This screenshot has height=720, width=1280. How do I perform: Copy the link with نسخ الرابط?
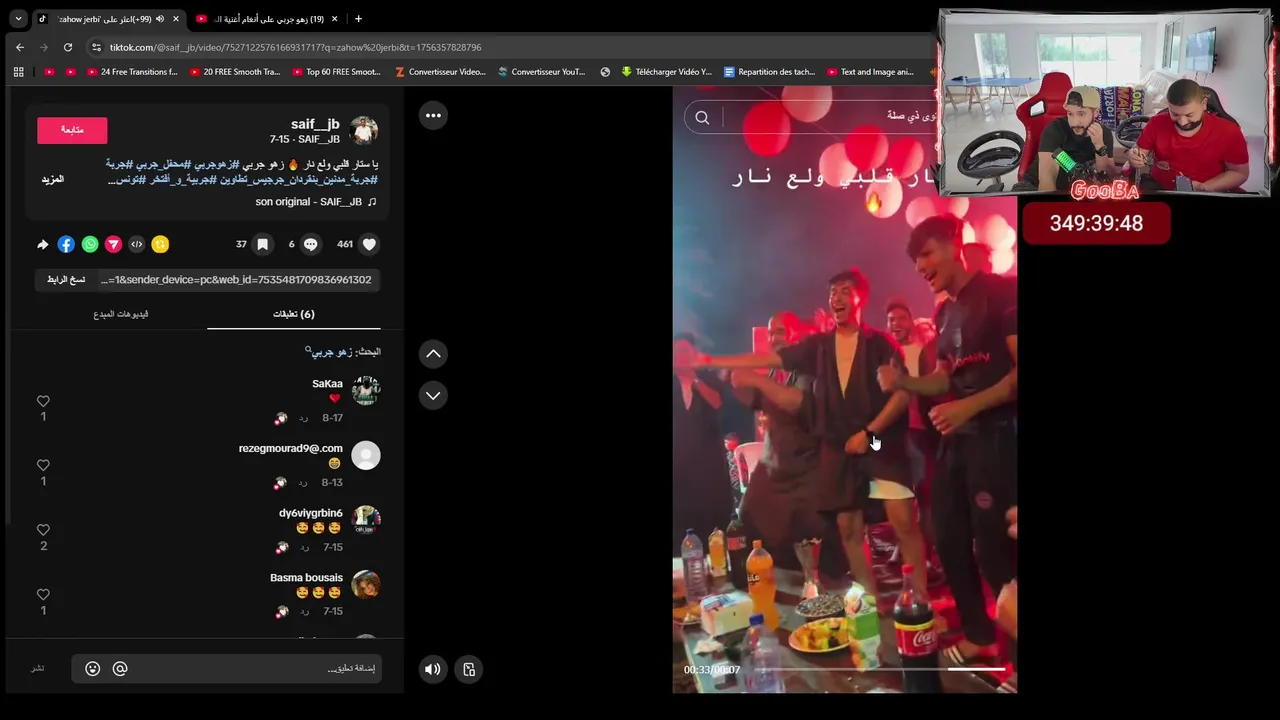click(x=66, y=280)
